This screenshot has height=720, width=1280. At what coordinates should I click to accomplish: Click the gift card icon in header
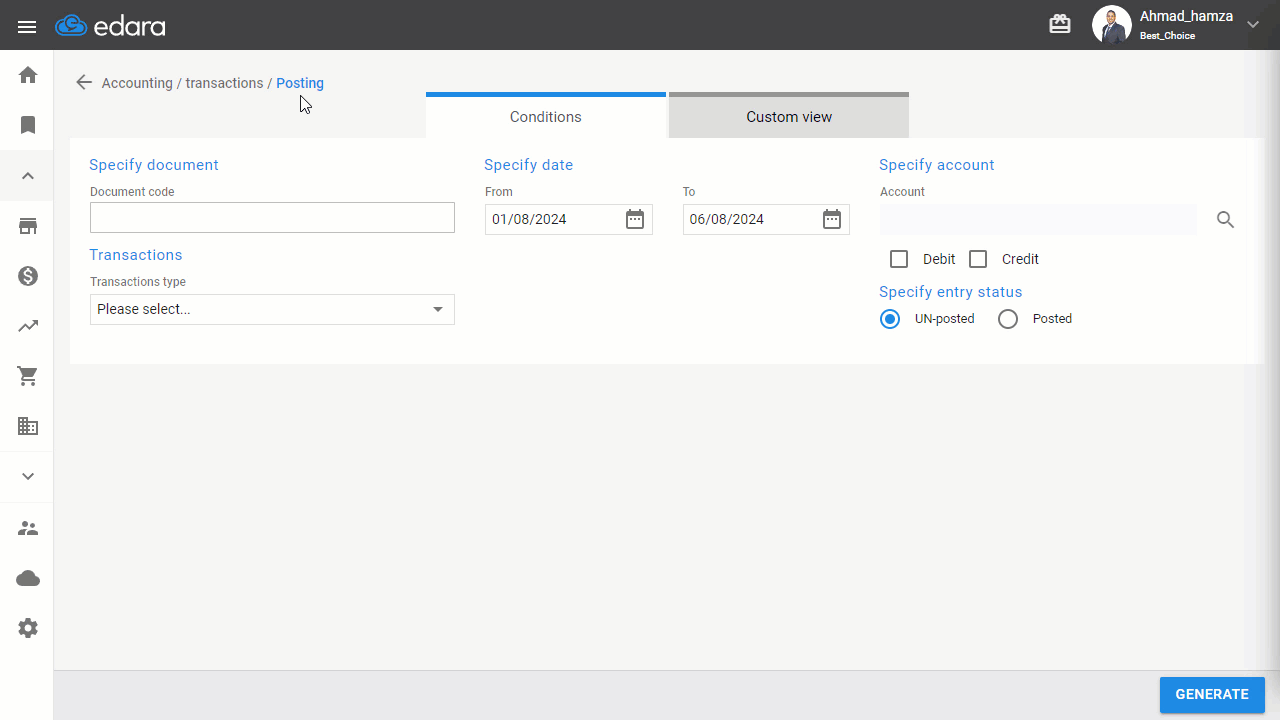pos(1060,24)
